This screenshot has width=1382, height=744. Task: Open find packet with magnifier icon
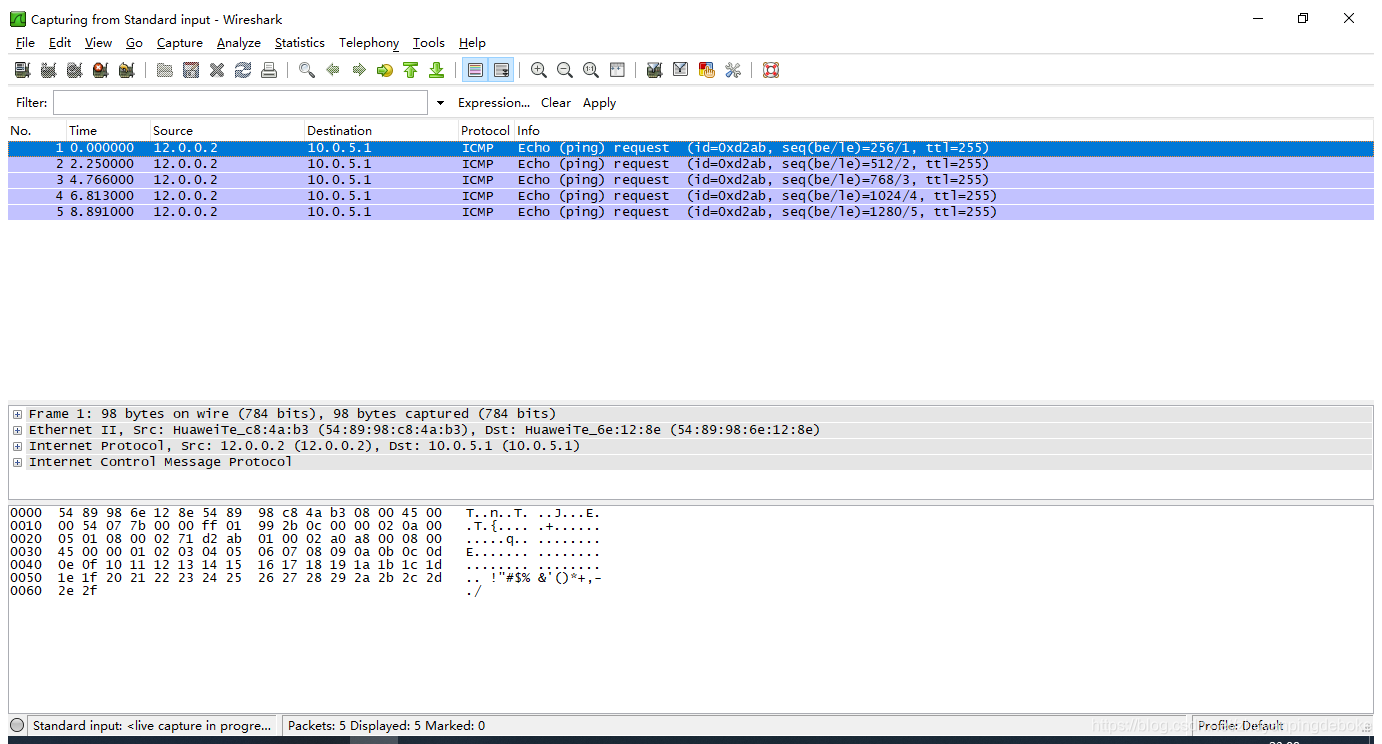[307, 70]
